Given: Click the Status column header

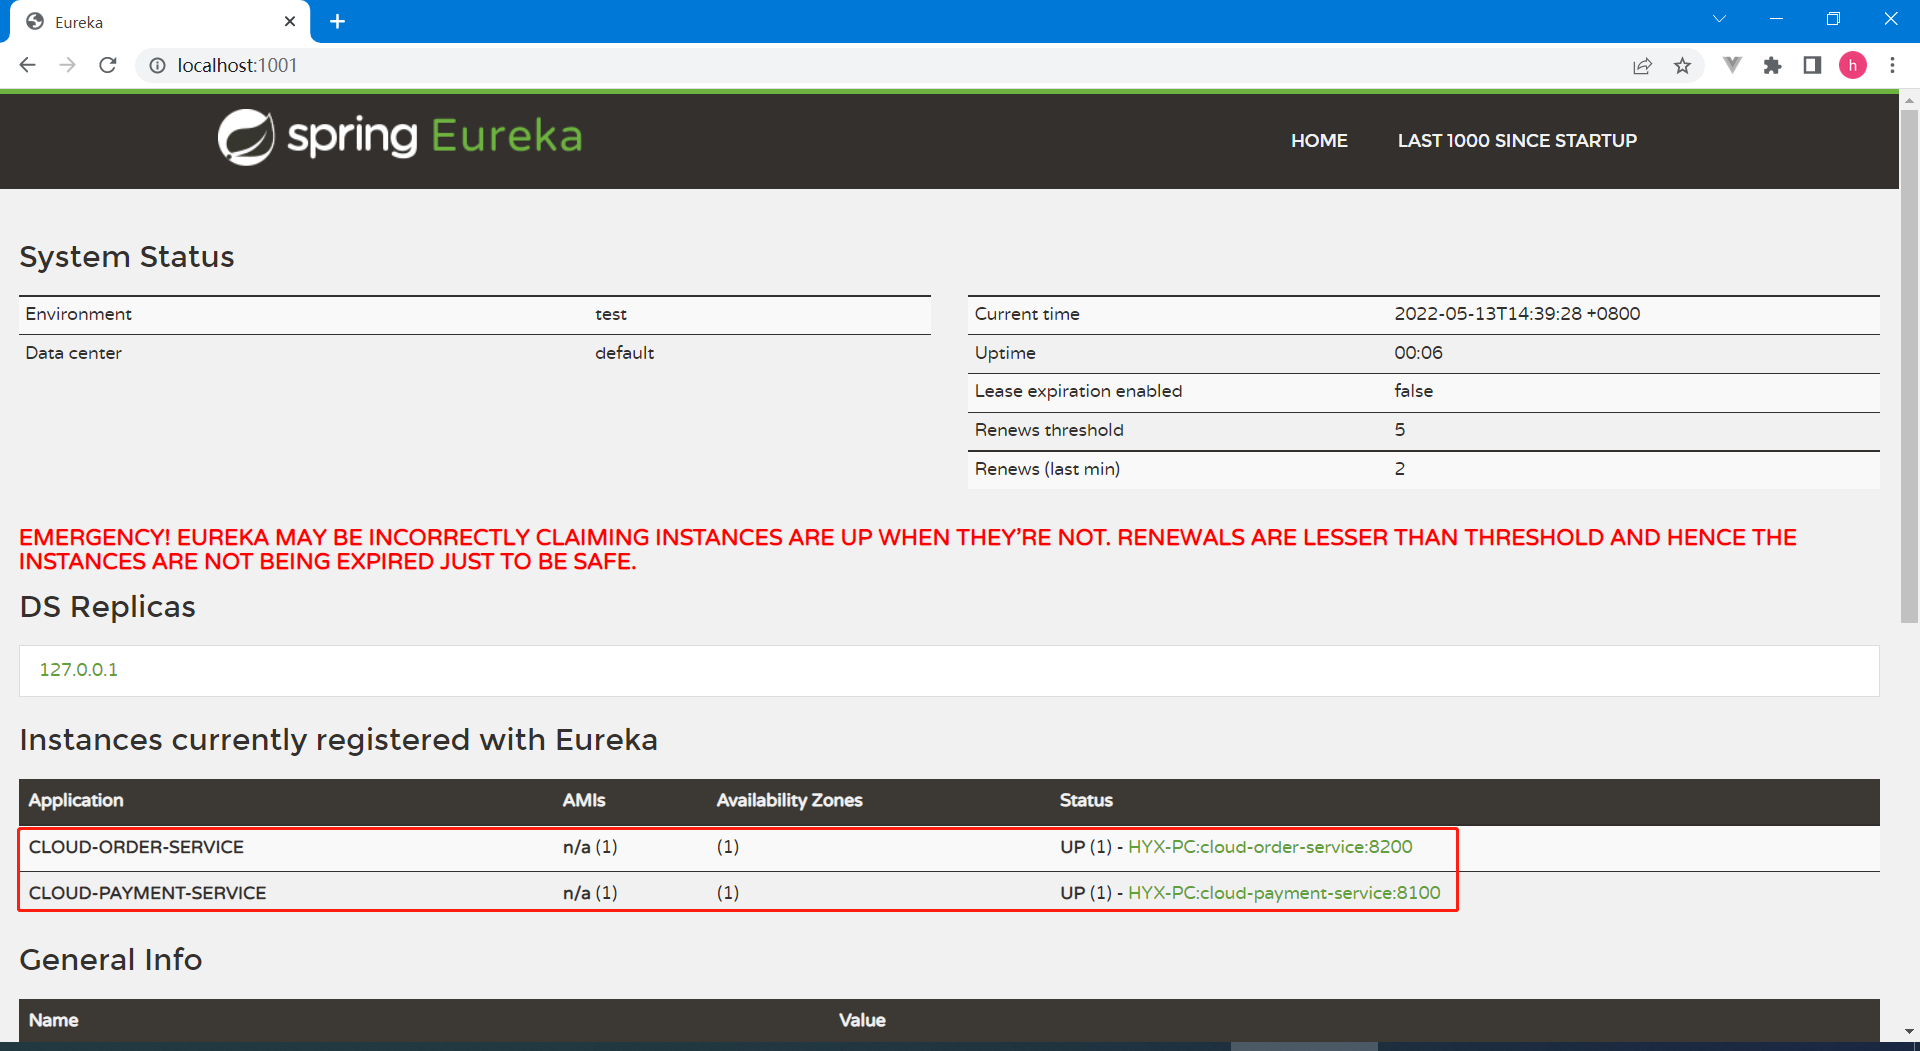Looking at the screenshot, I should click(1086, 800).
